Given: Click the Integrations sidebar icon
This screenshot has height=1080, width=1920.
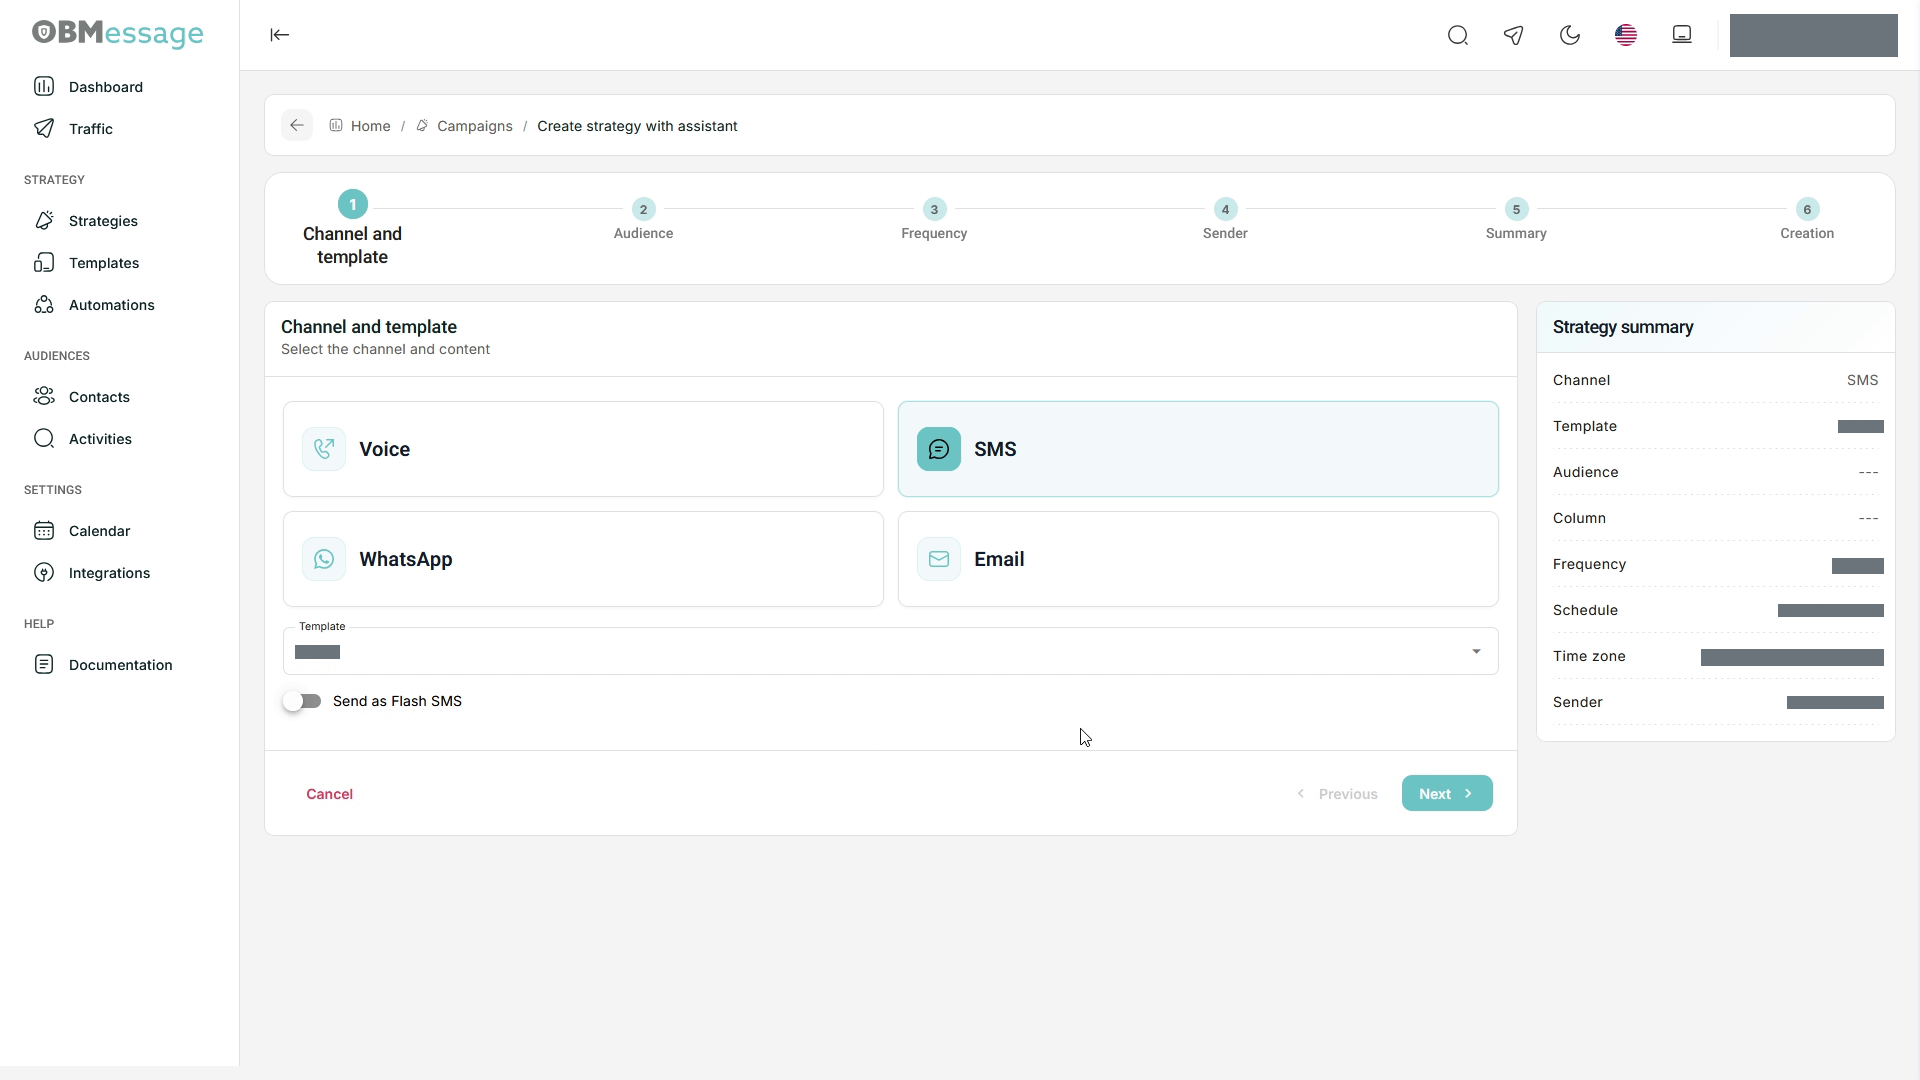Looking at the screenshot, I should 44,572.
